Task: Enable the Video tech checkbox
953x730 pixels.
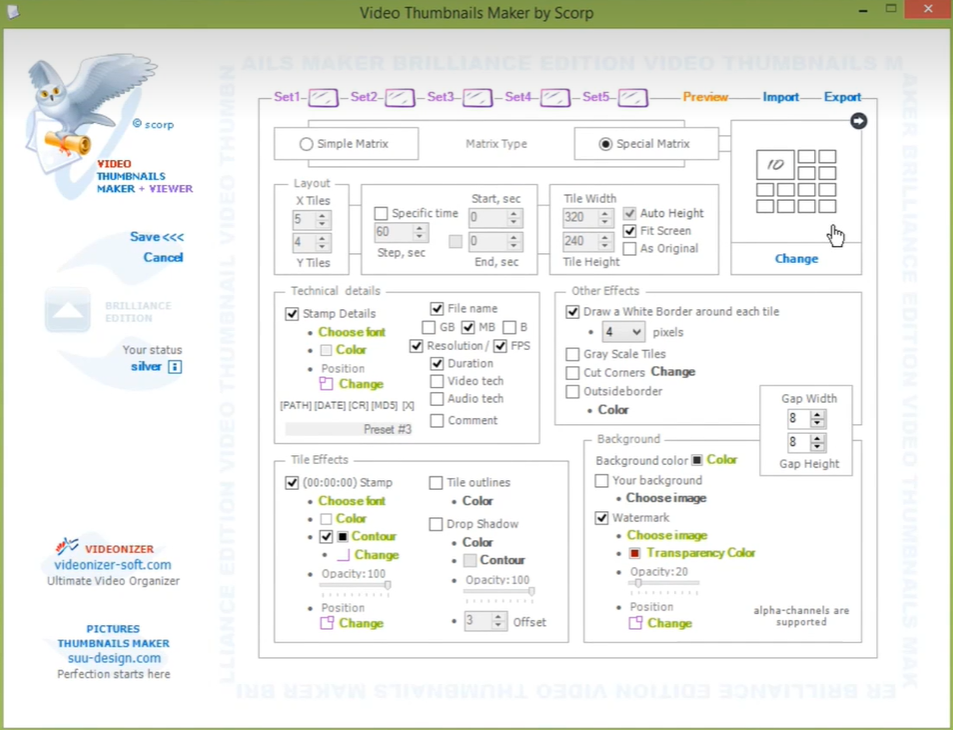Action: pyautogui.click(x=436, y=381)
